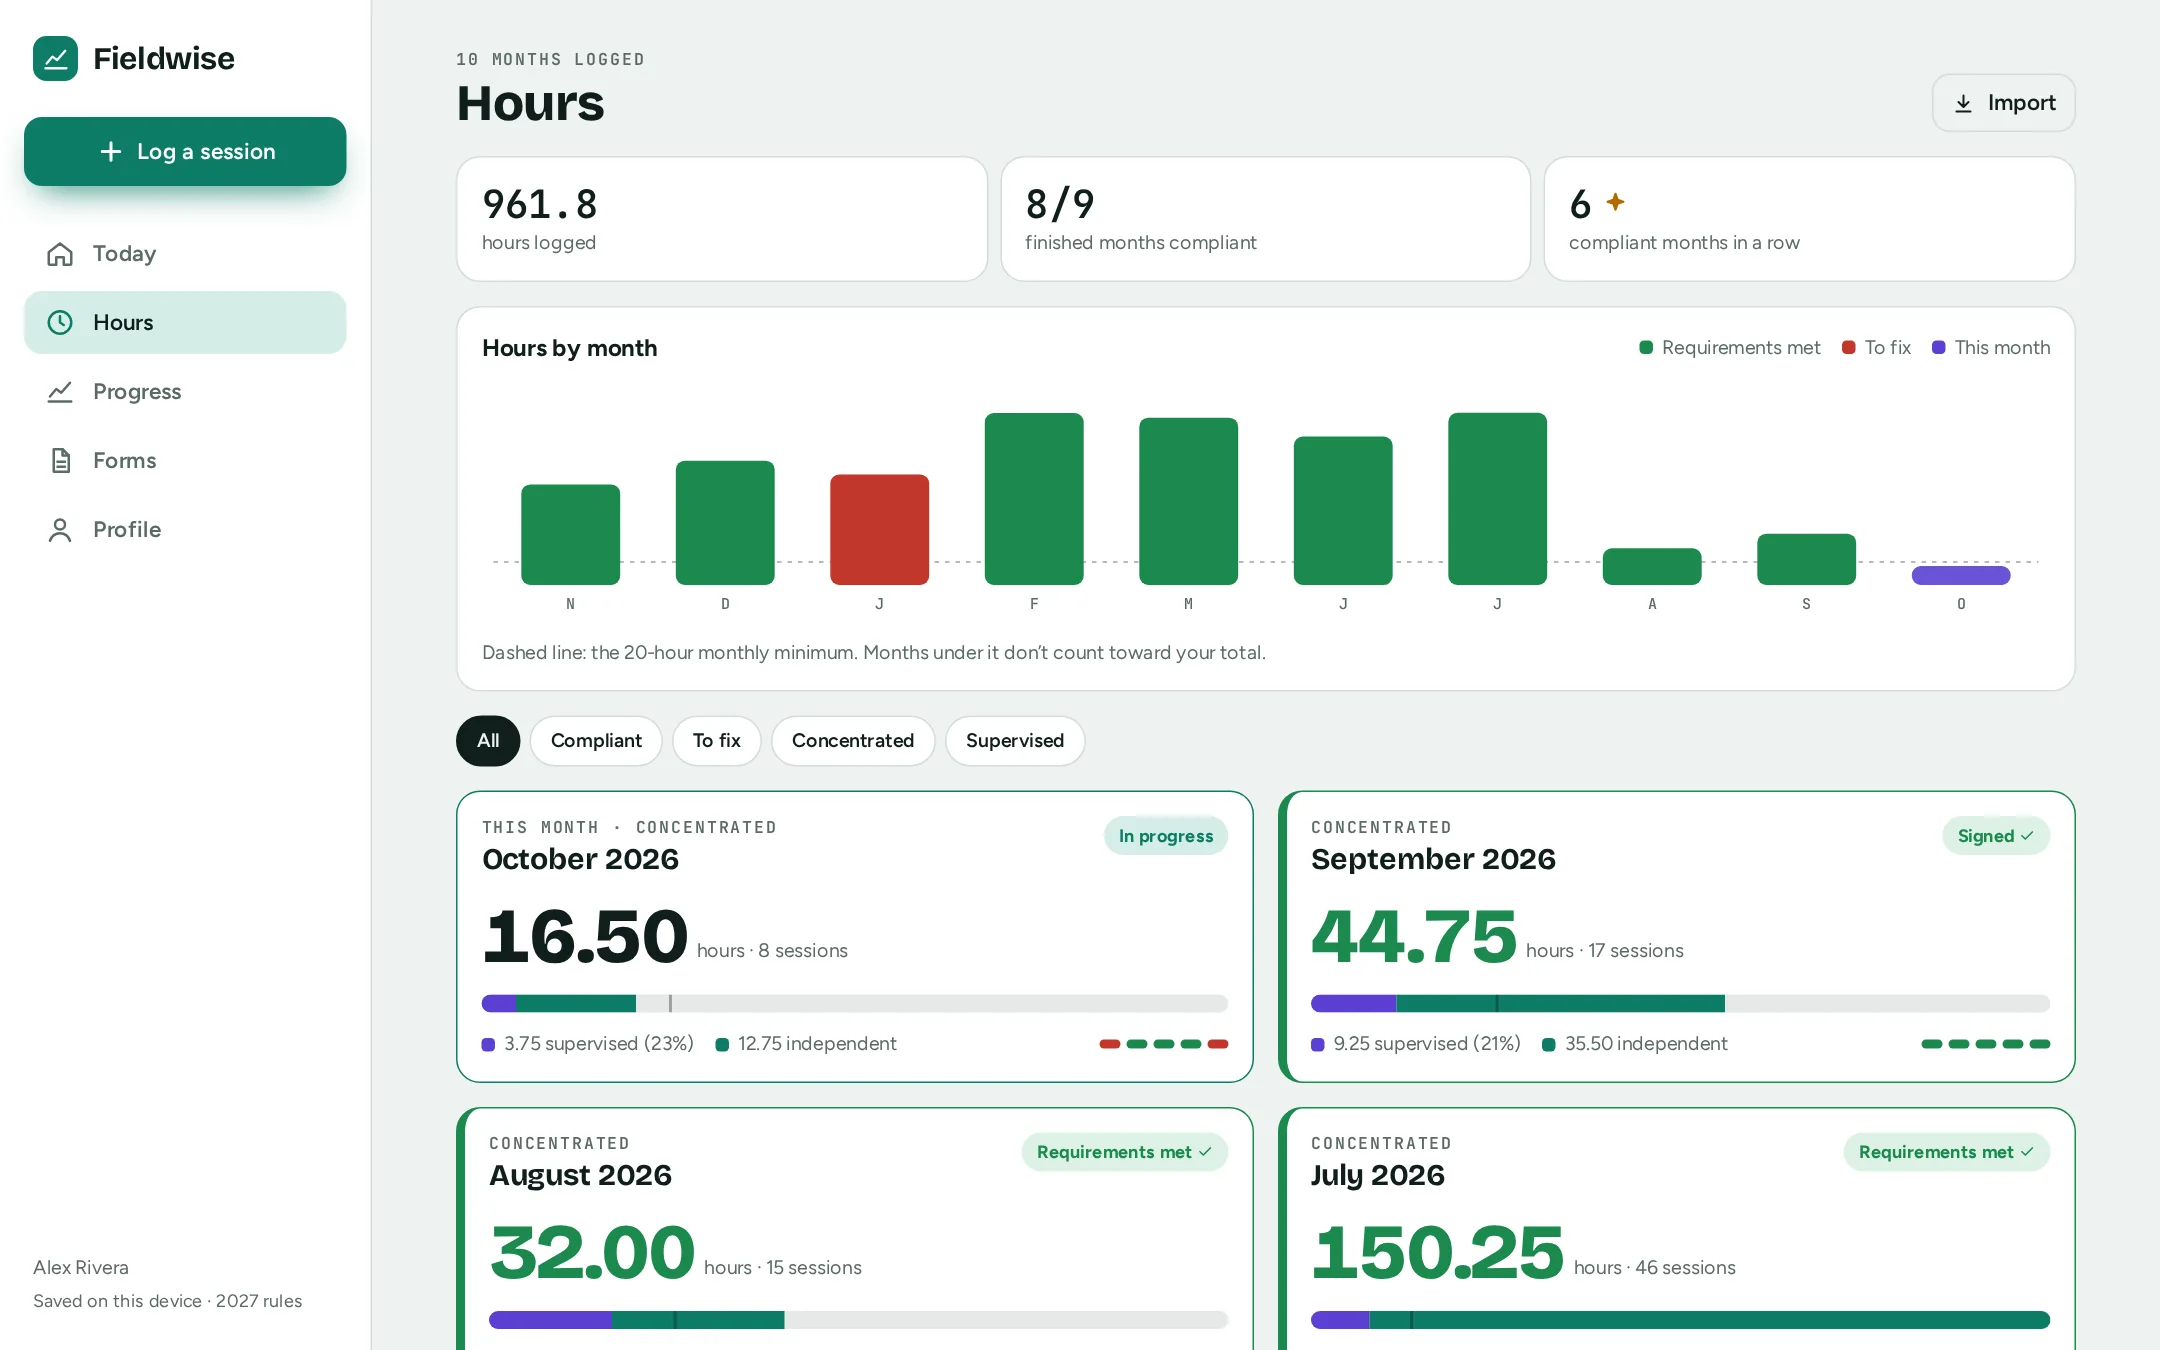Toggle the To fix filter chip
Image resolution: width=2160 pixels, height=1350 pixels.
coord(716,741)
